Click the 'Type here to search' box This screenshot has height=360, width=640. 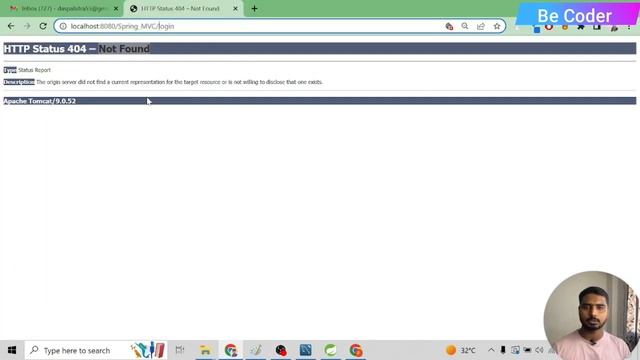click(96, 350)
